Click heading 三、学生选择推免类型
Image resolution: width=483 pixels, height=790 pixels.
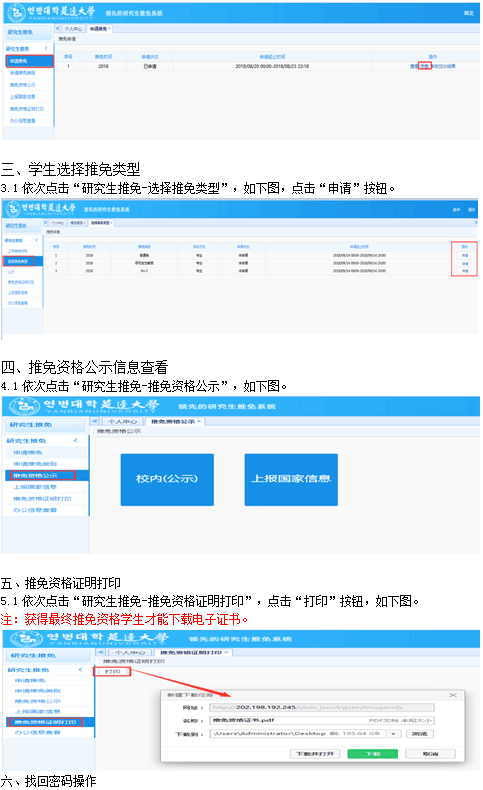[x=71, y=169]
